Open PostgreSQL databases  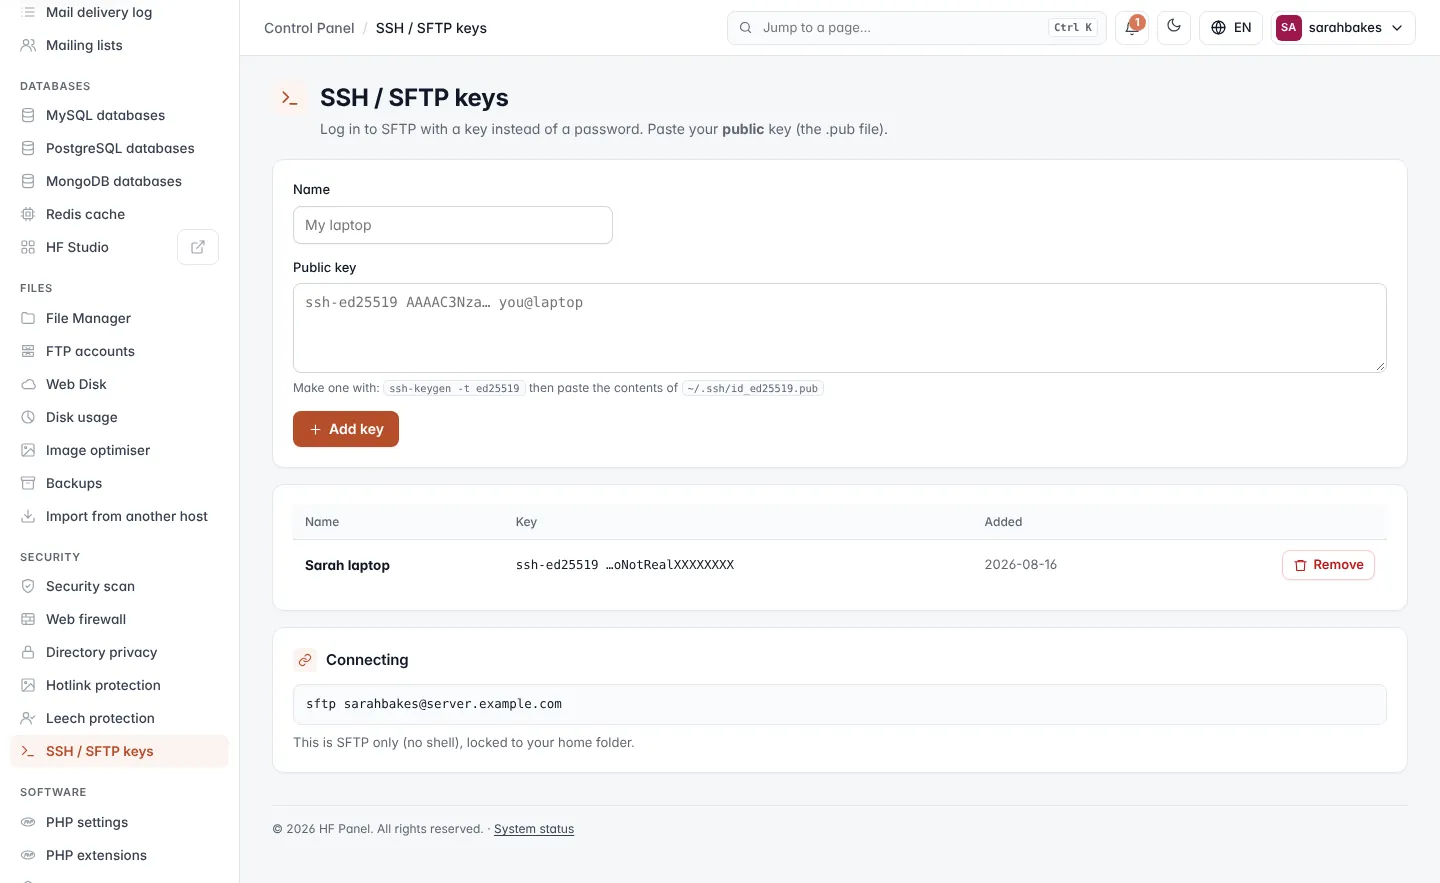[x=119, y=148]
